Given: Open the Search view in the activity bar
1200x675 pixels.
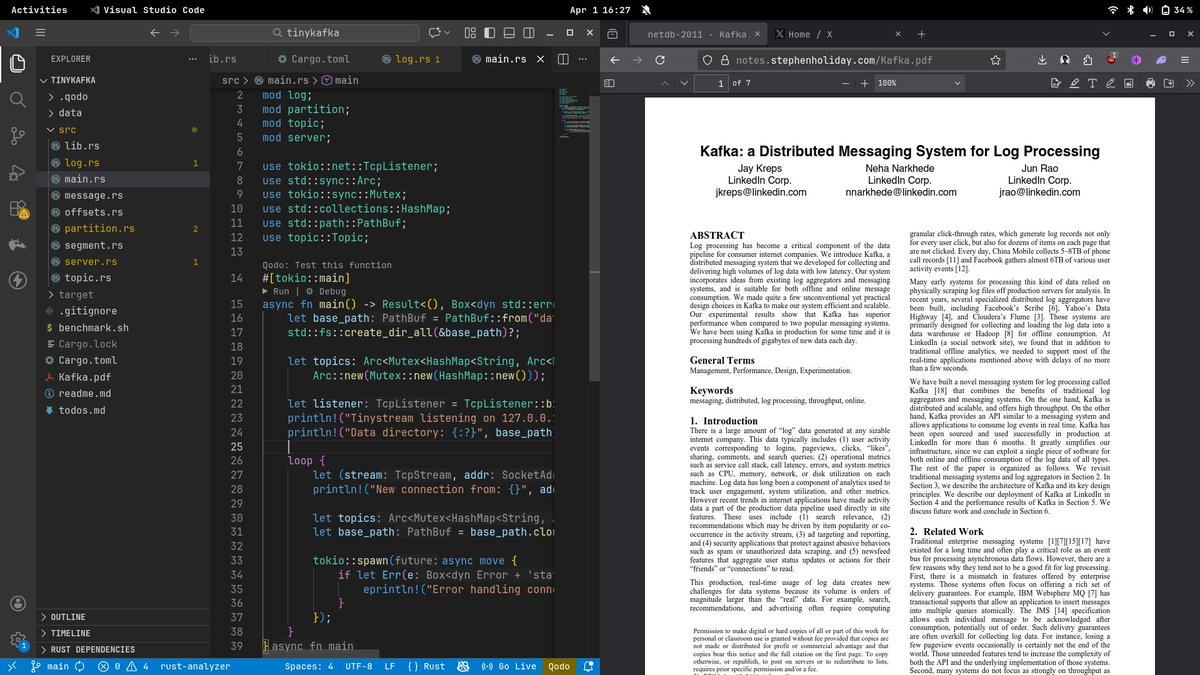Looking at the screenshot, I should coord(17,100).
